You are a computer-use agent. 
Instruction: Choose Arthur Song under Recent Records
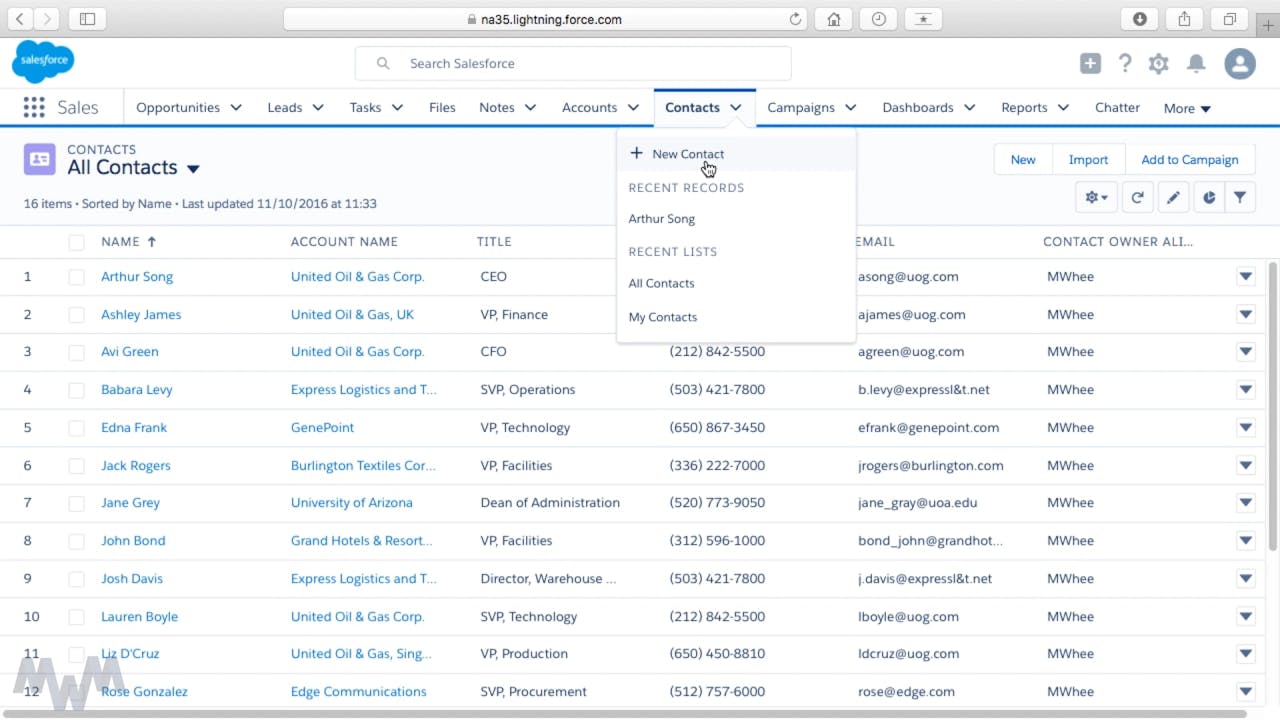click(661, 219)
